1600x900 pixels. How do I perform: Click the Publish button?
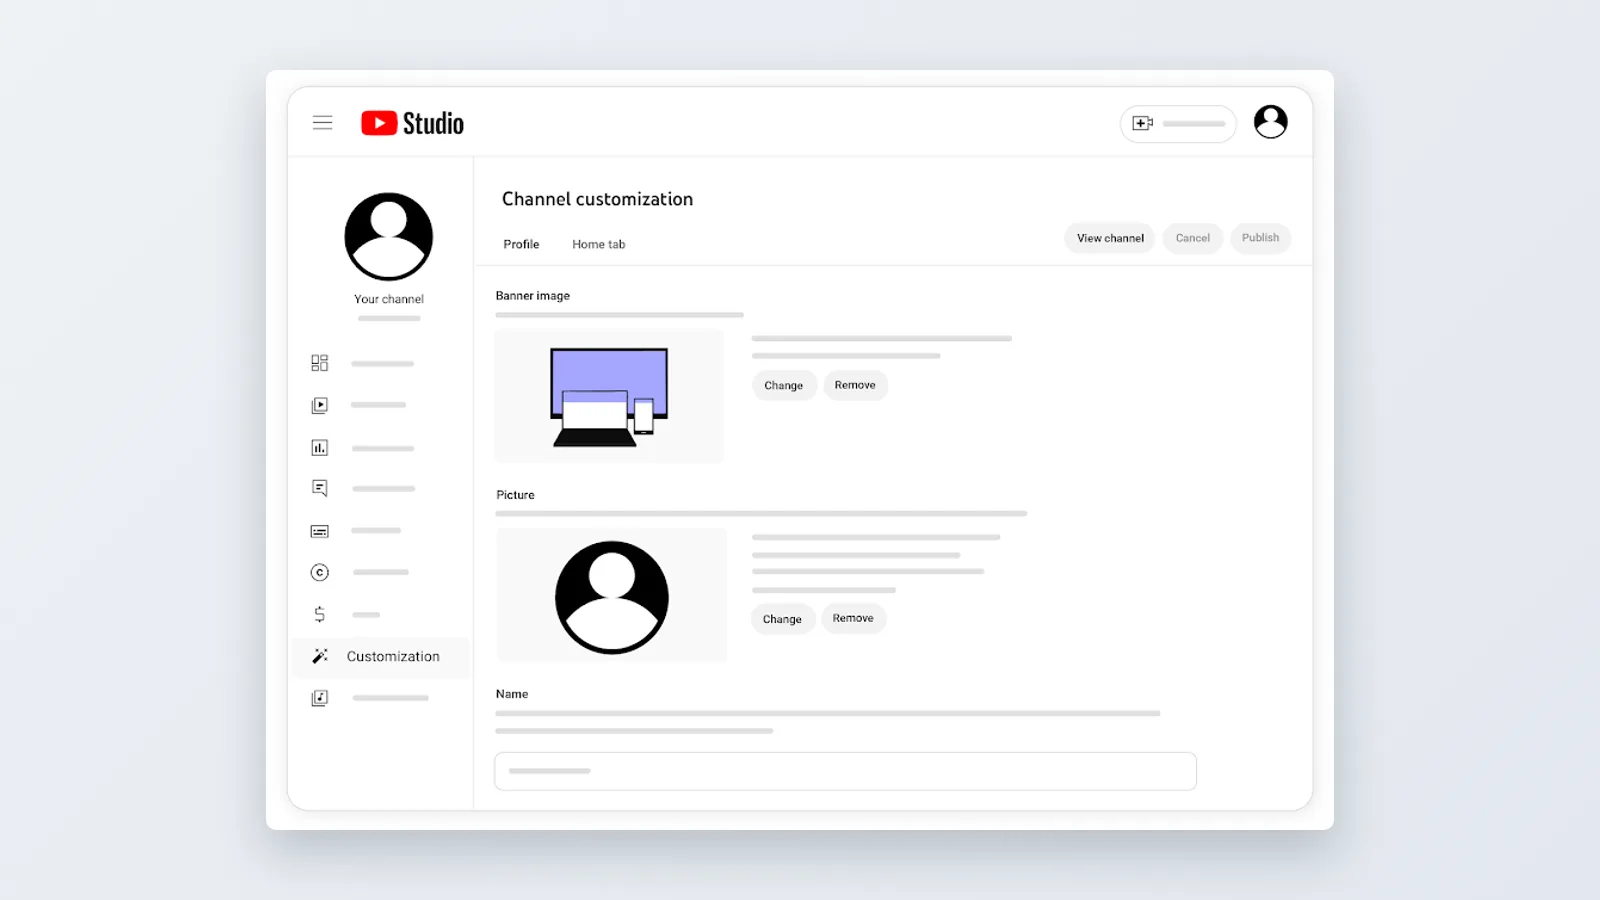coord(1260,238)
